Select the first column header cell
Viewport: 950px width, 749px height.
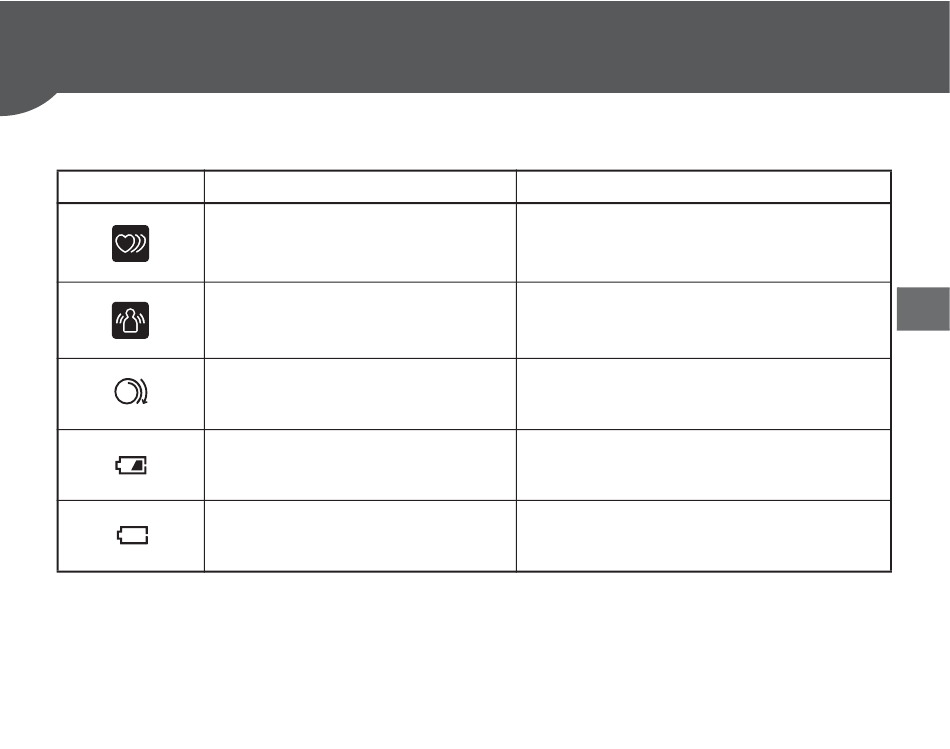click(x=131, y=187)
